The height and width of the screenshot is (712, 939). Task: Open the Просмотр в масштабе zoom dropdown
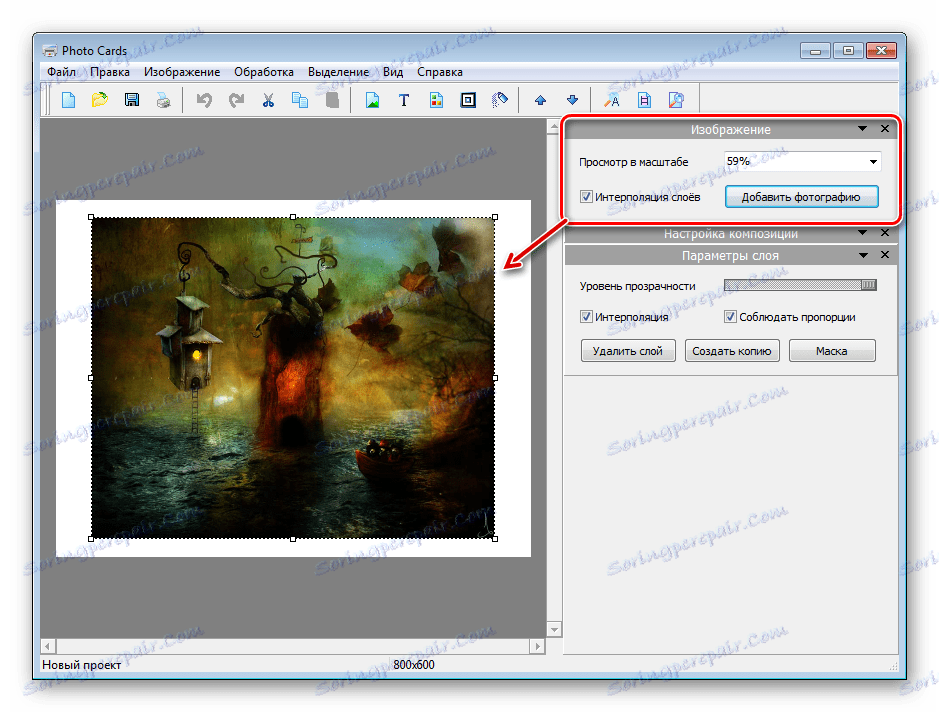[873, 162]
